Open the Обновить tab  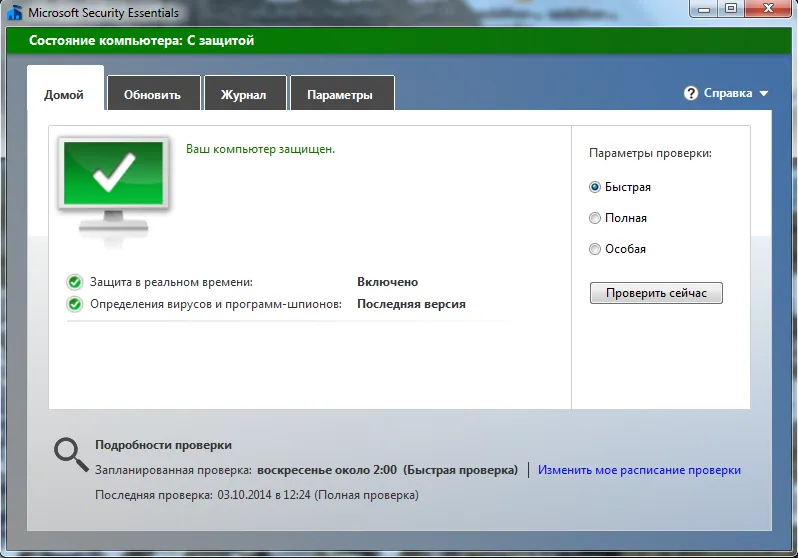153,95
